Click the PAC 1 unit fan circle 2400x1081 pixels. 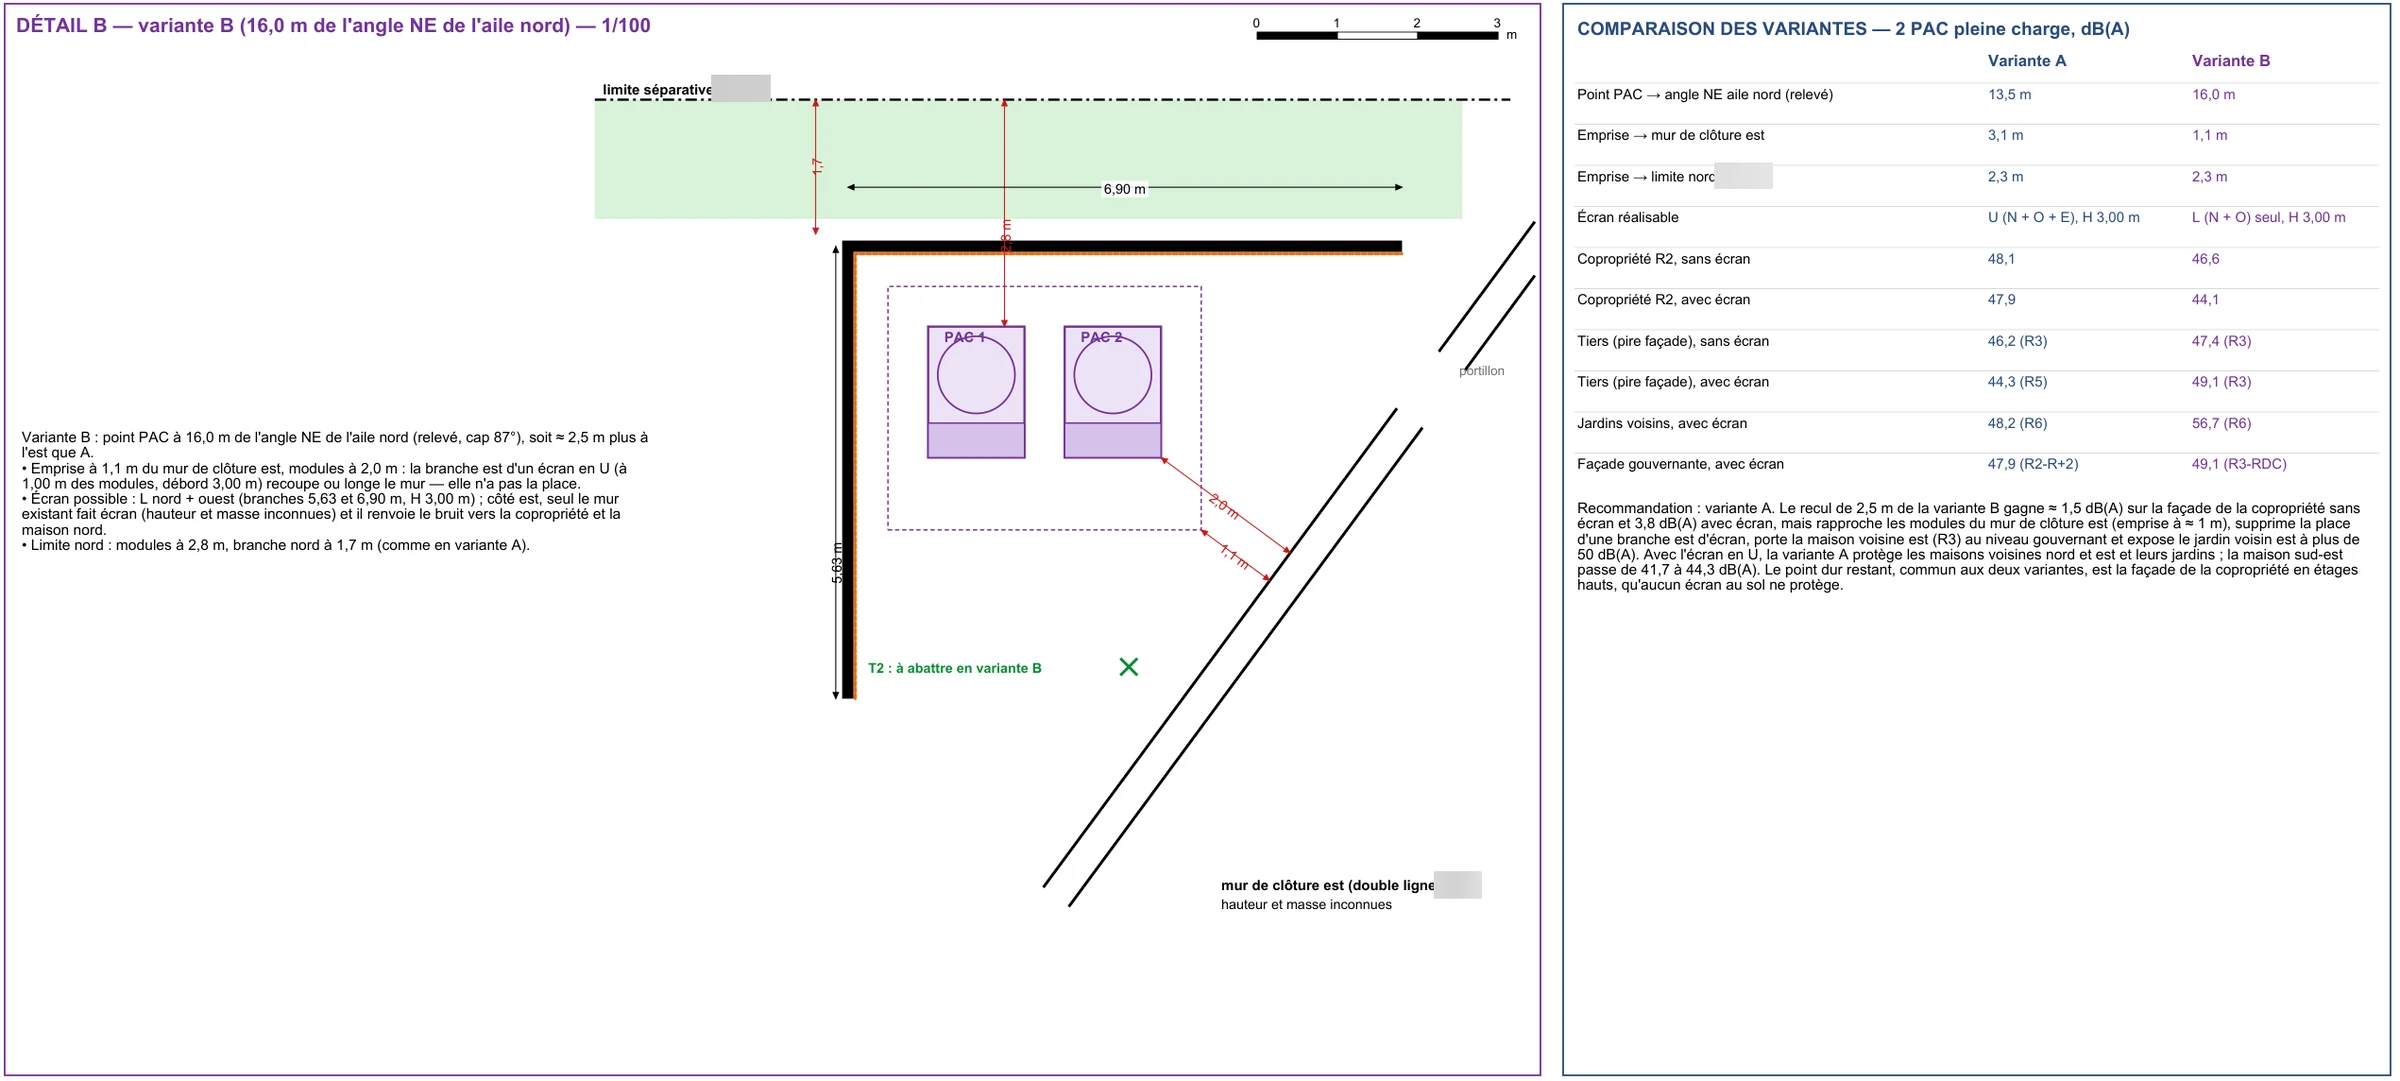[x=976, y=375]
